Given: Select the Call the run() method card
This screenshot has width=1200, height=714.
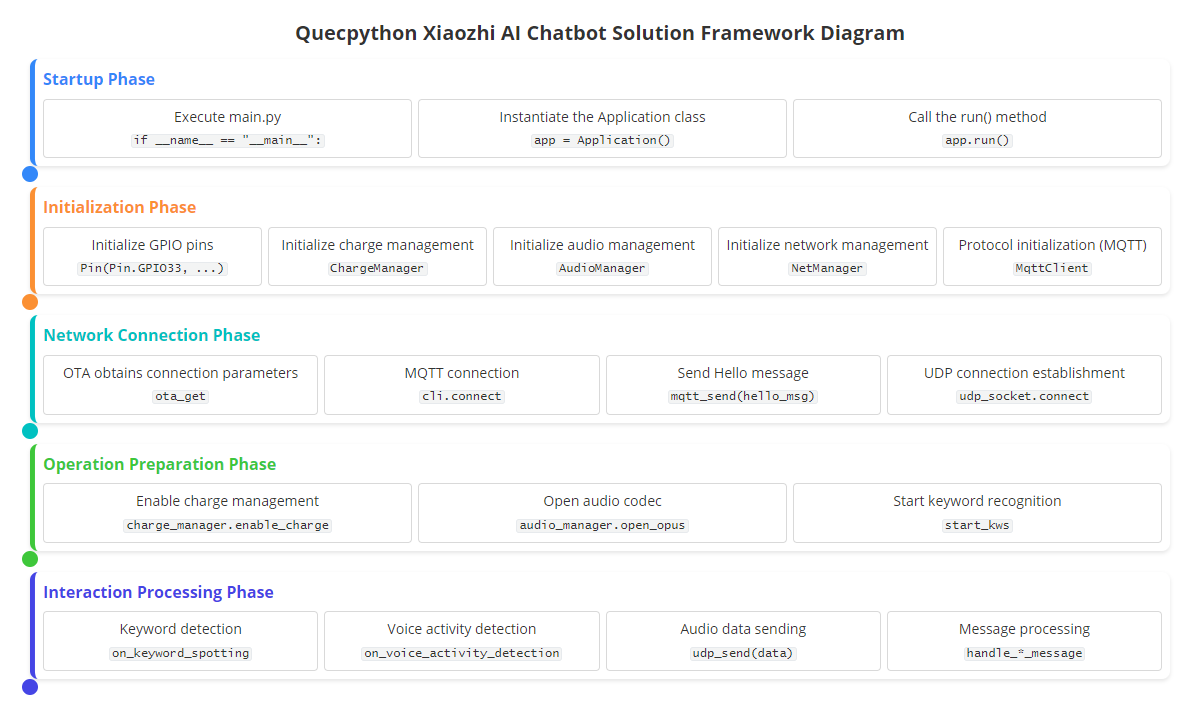Looking at the screenshot, I should (x=977, y=128).
